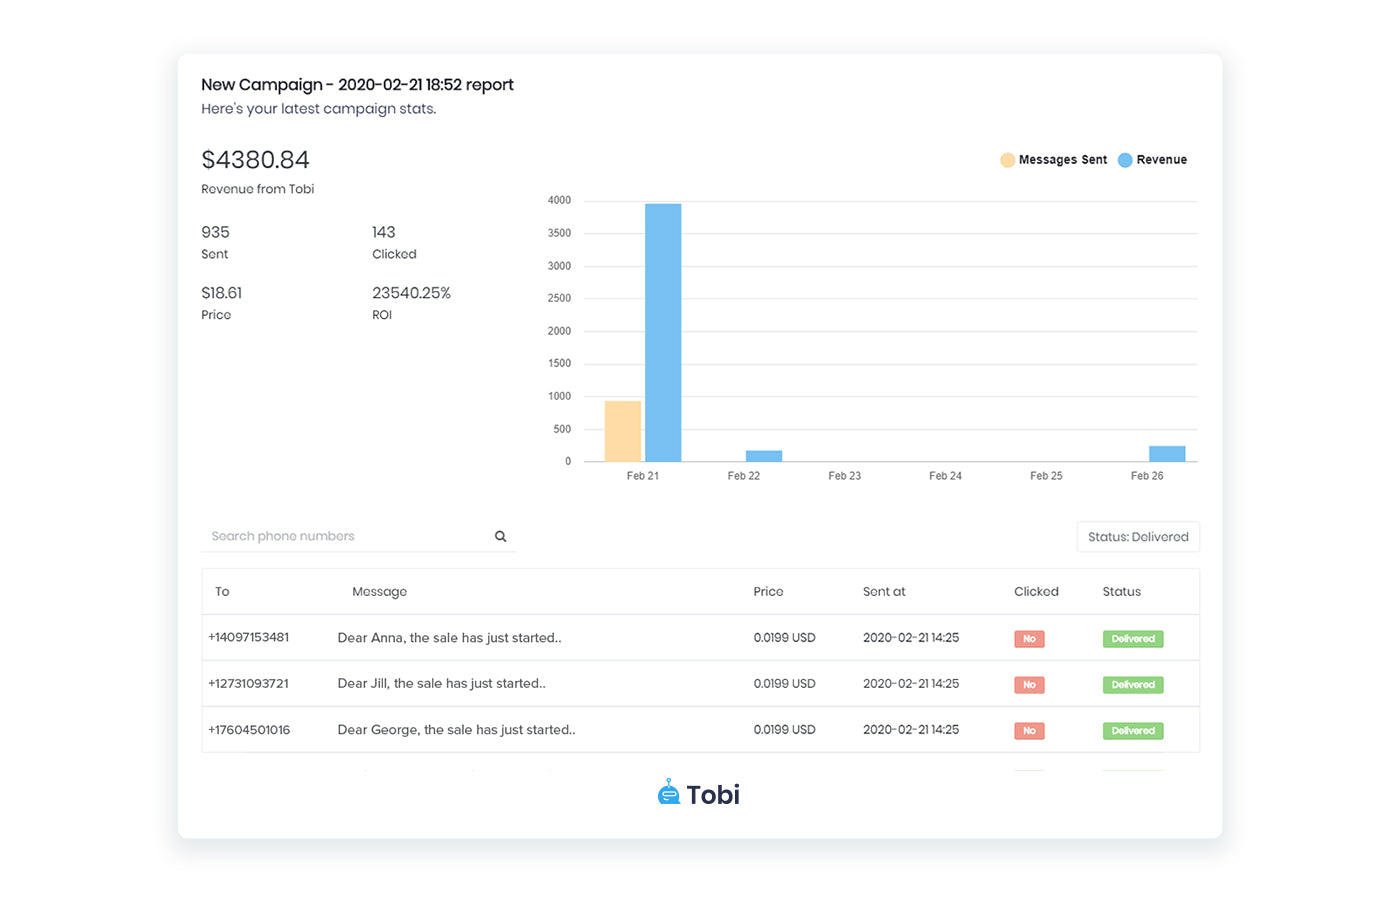Image resolution: width=1400 pixels, height=900 pixels.
Task: Click the $4380.84 revenue total
Action: point(255,160)
